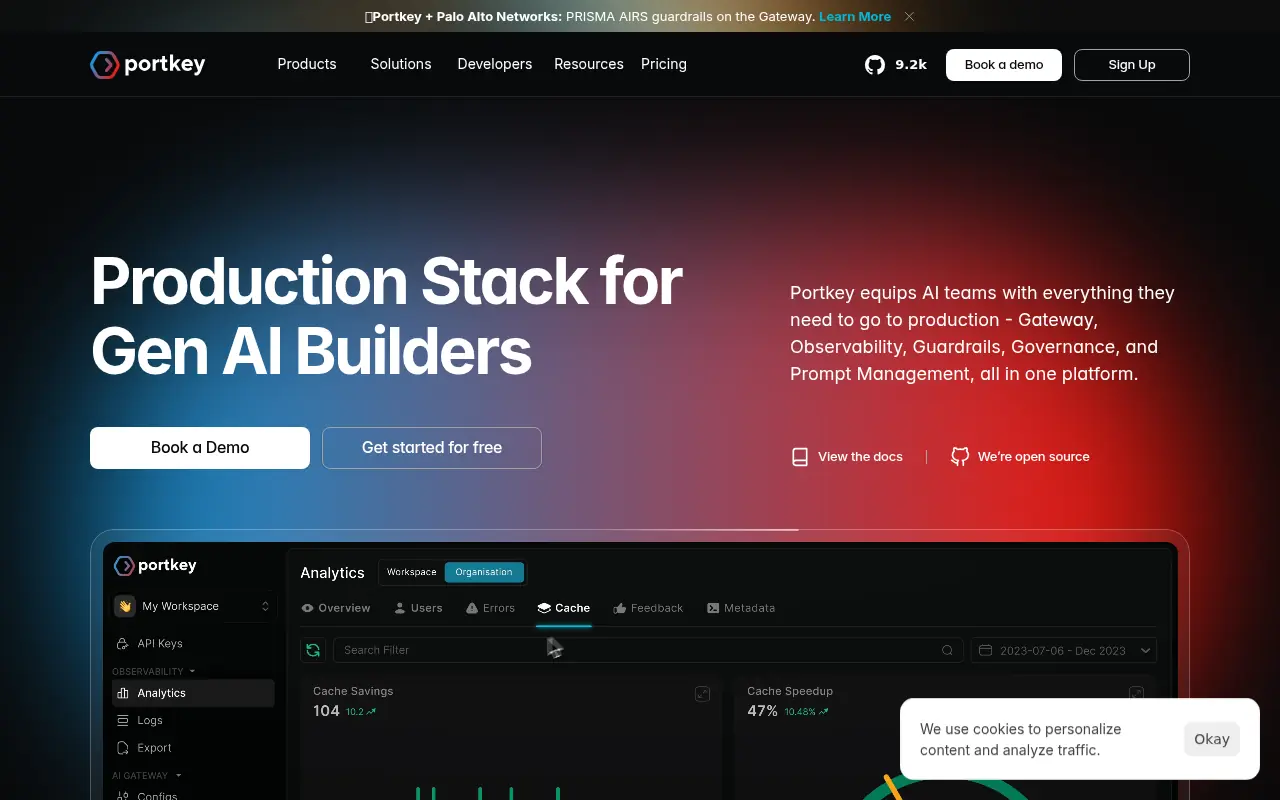Click the Portkey logo
The width and height of the screenshot is (1280, 800).
click(147, 64)
